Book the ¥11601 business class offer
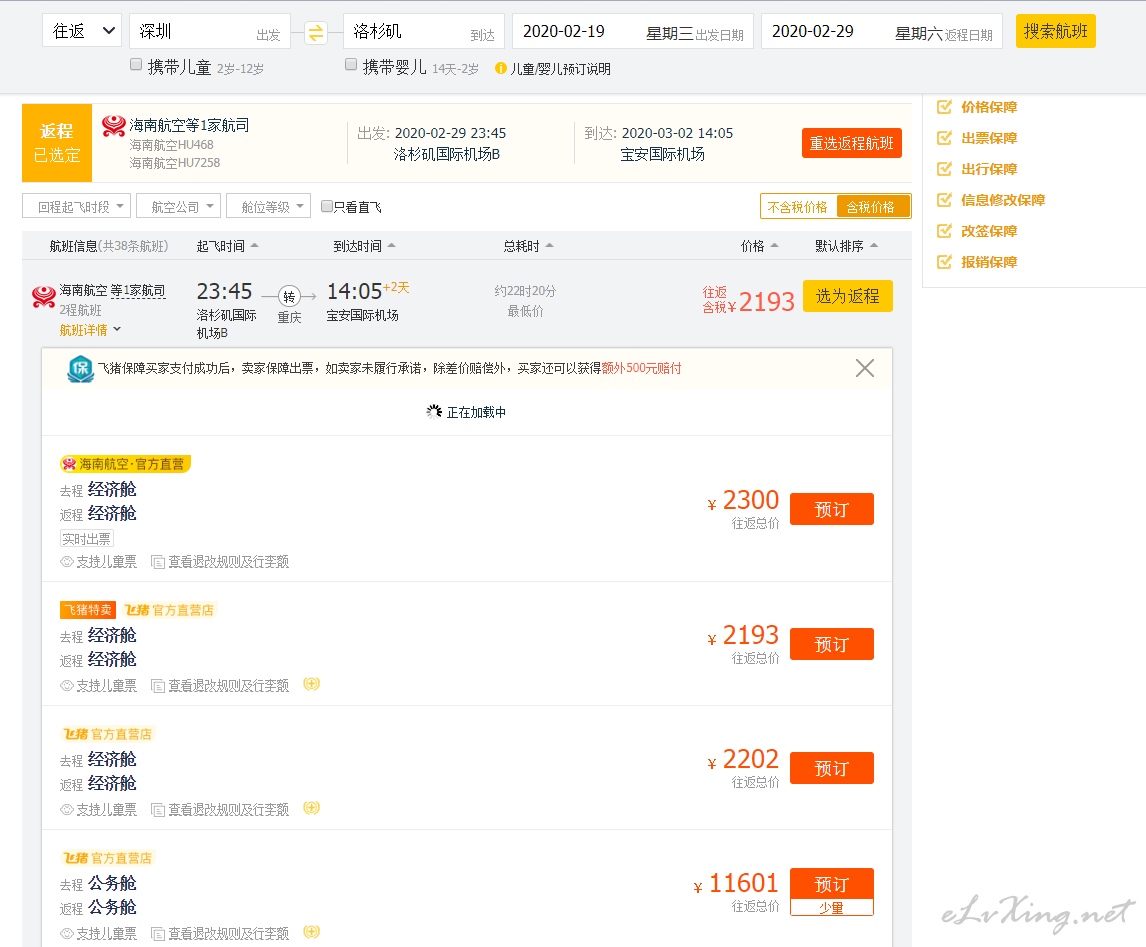1146x947 pixels. click(x=832, y=883)
